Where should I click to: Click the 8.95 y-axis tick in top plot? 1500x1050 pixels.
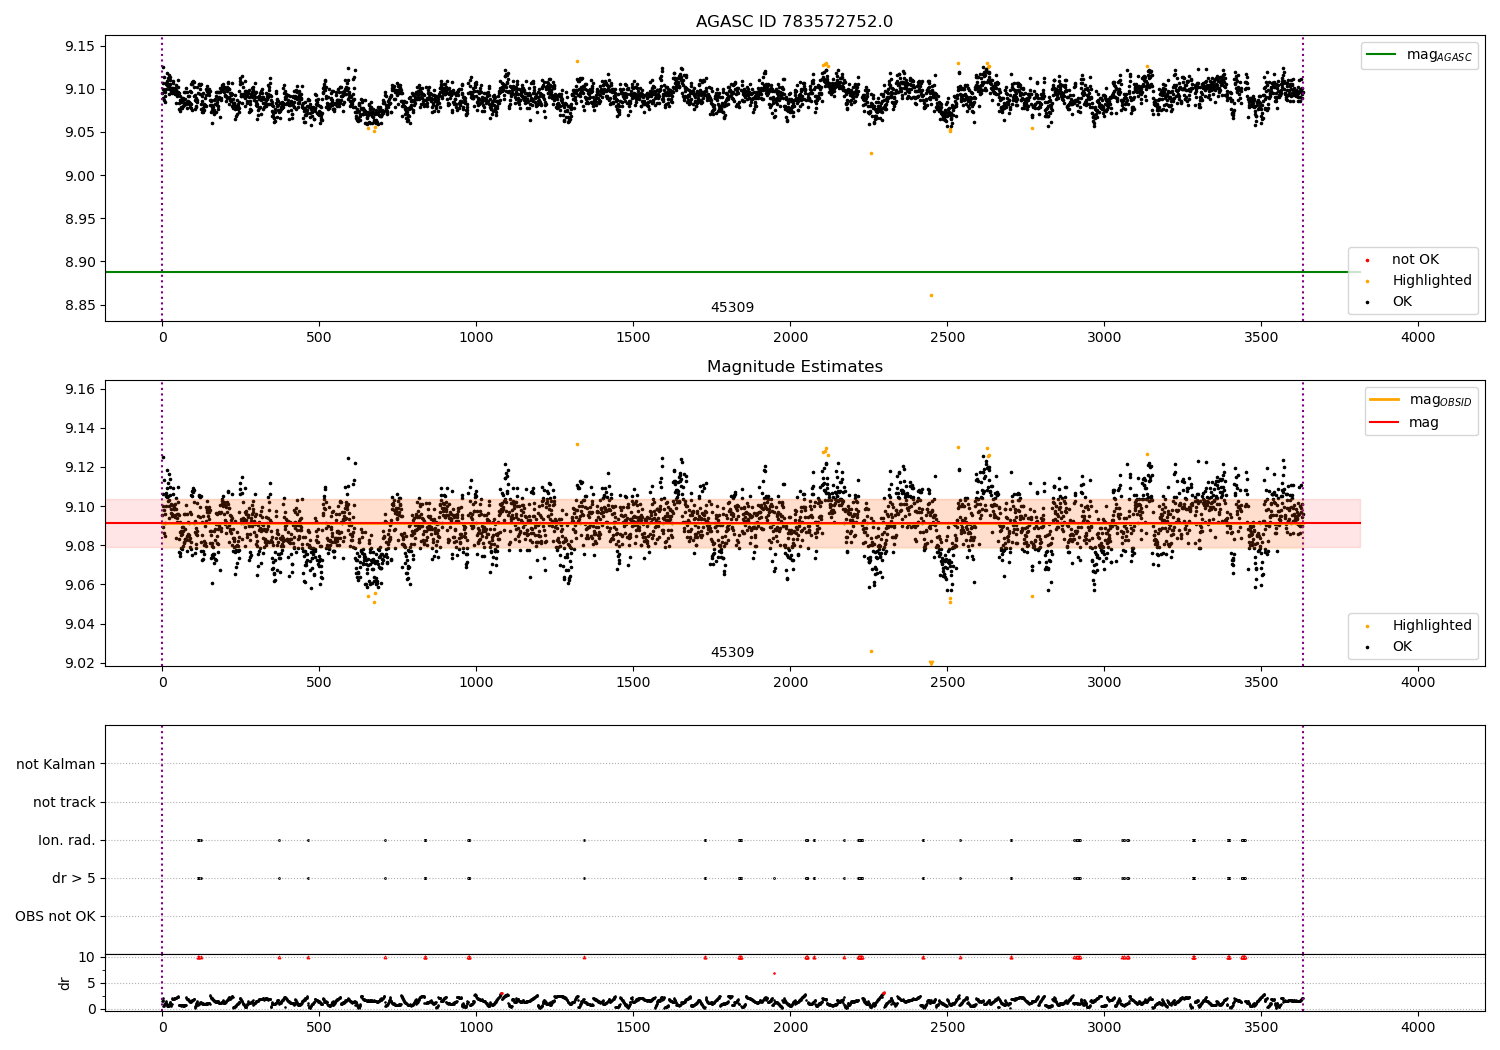80,219
